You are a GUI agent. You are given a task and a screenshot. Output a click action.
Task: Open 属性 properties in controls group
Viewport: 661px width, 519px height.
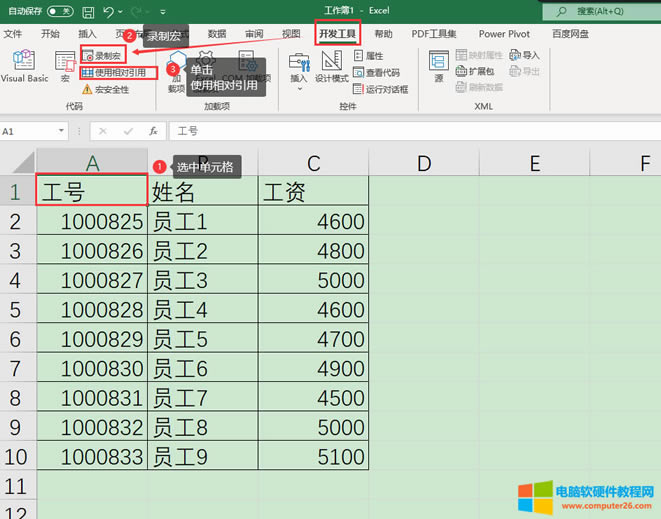pyautogui.click(x=368, y=57)
